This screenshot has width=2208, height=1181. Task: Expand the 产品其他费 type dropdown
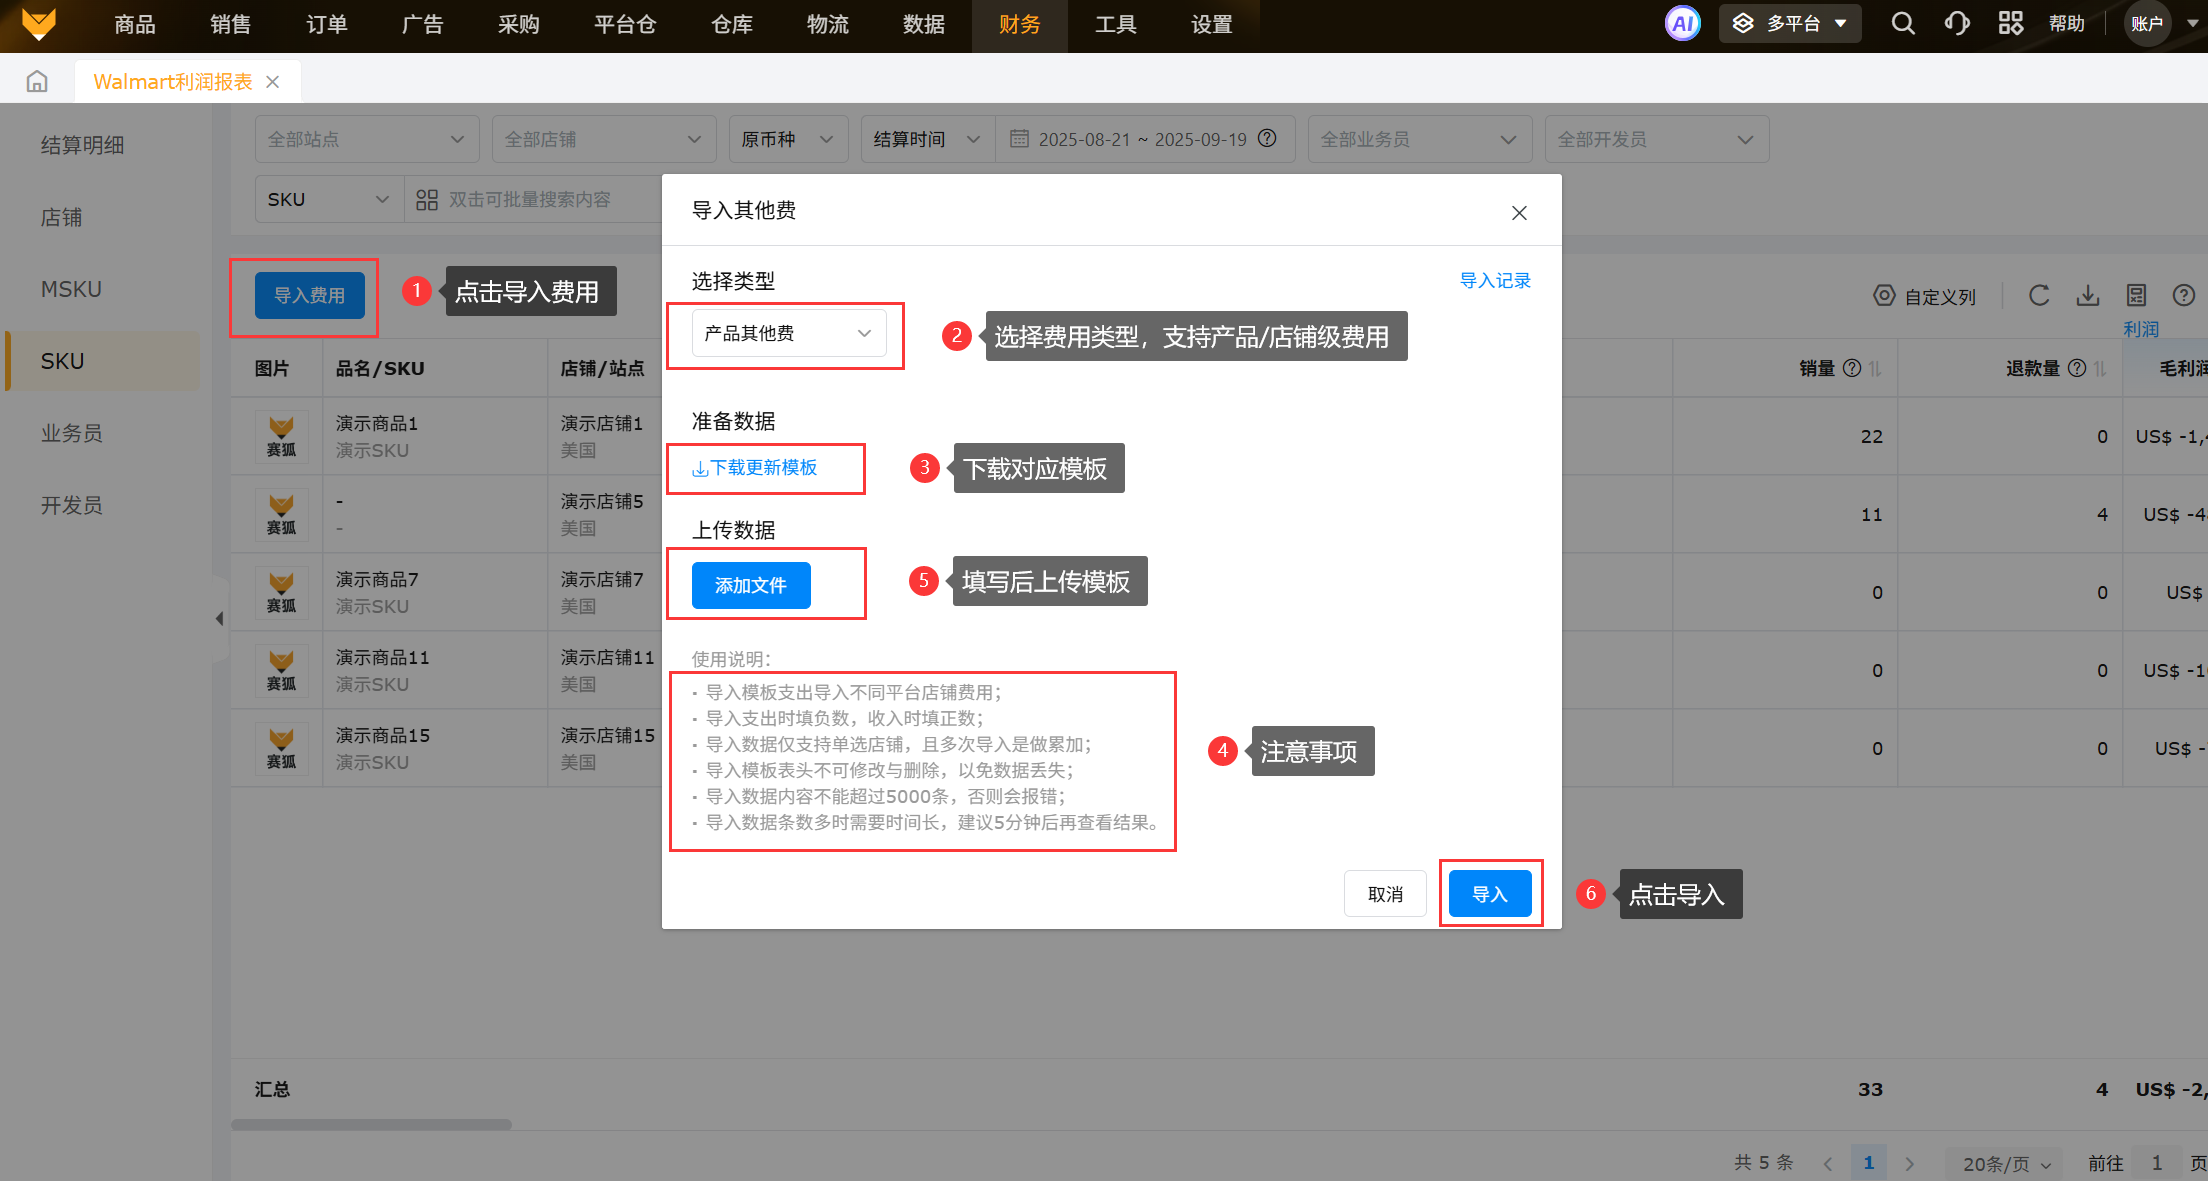[x=788, y=333]
